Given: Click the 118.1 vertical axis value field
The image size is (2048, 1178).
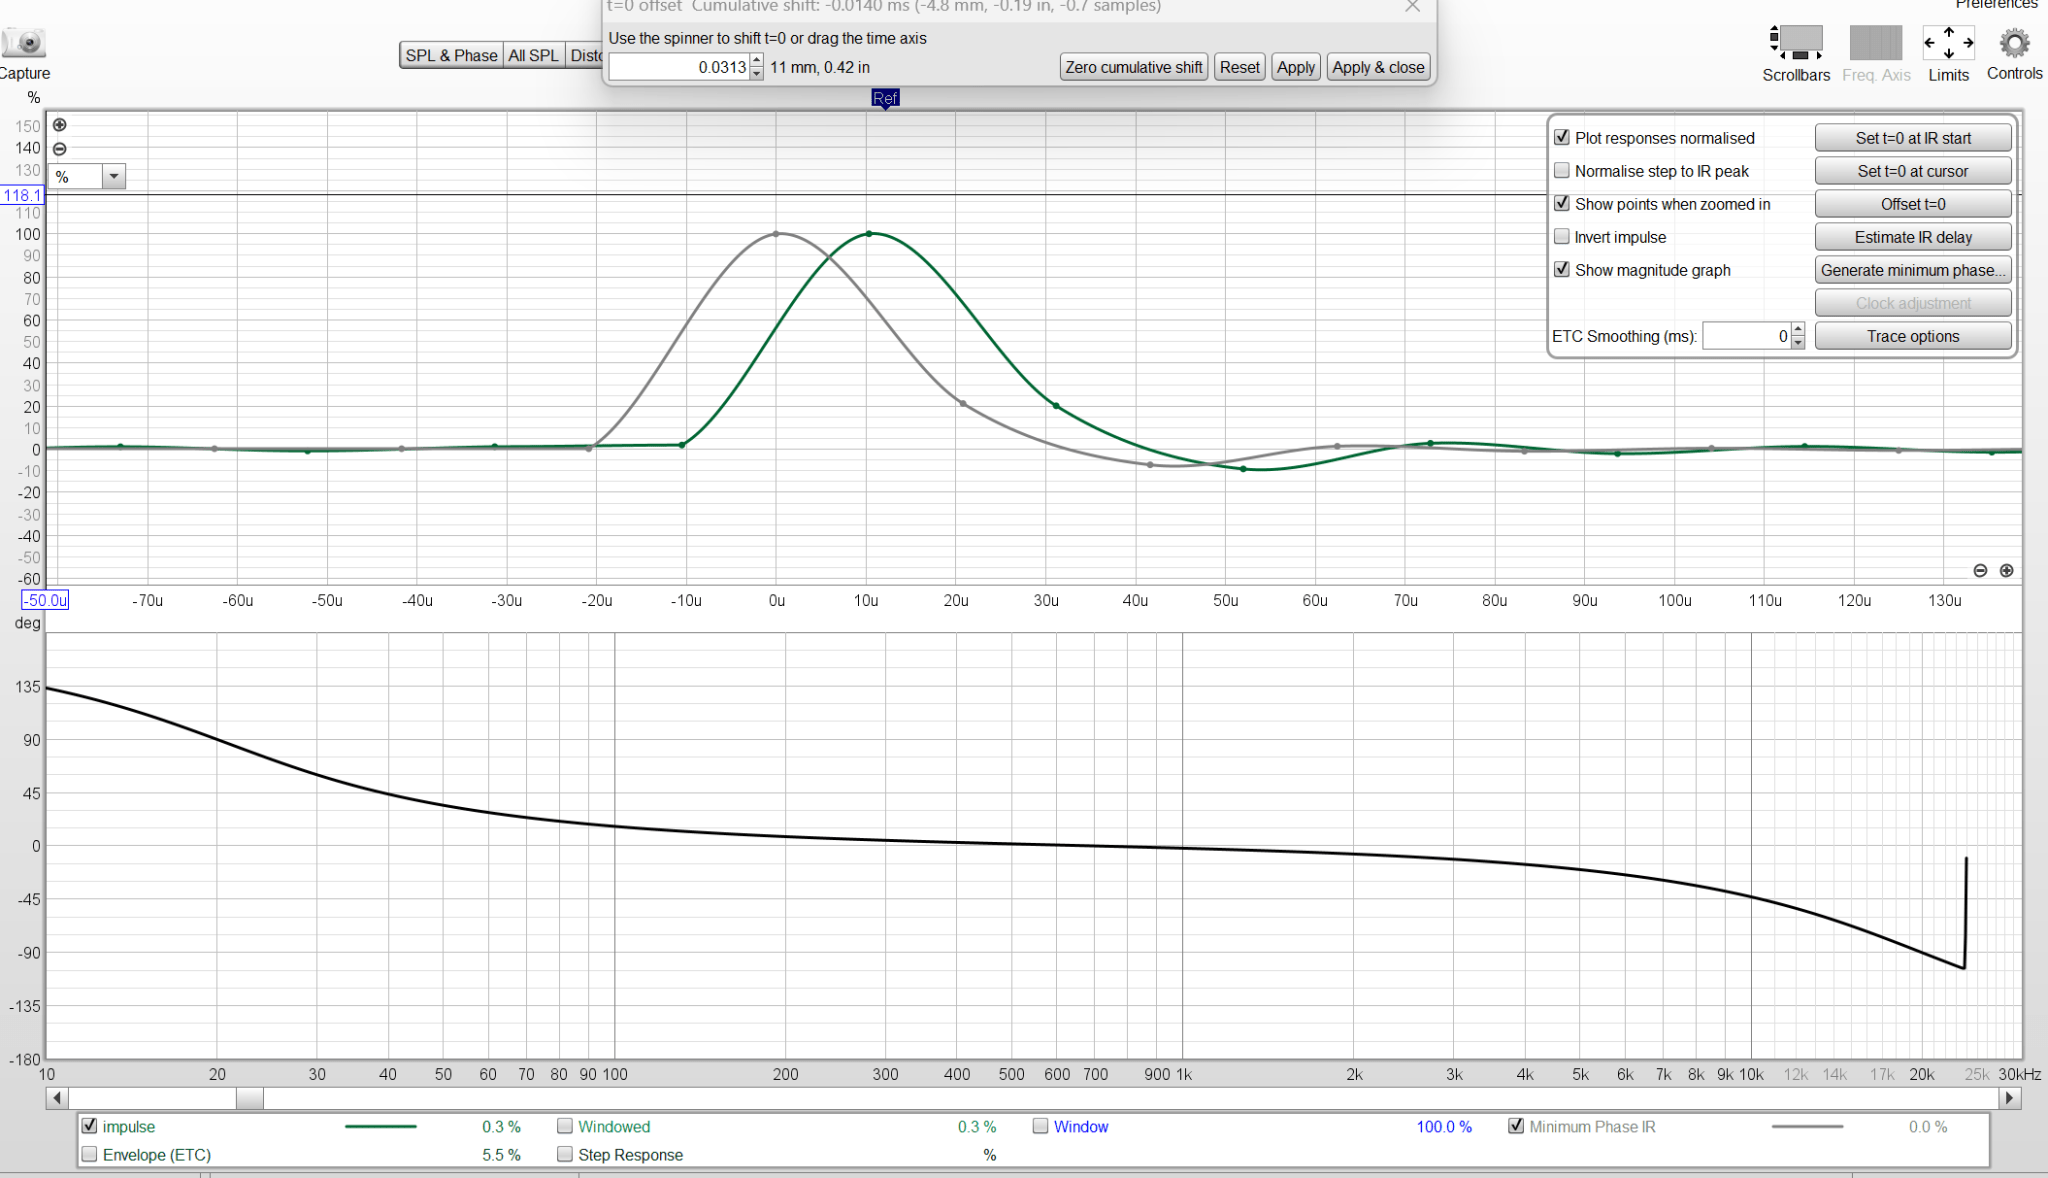Looking at the screenshot, I should click(x=22, y=195).
